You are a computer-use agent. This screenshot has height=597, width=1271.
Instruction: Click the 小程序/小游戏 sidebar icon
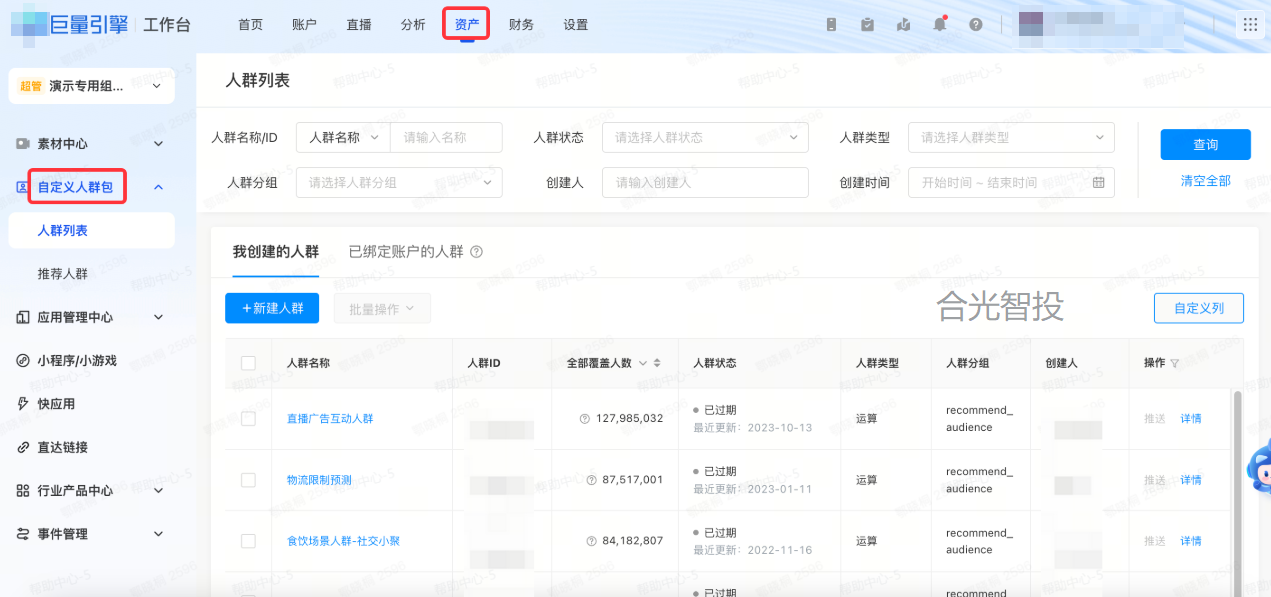pyautogui.click(x=23, y=360)
